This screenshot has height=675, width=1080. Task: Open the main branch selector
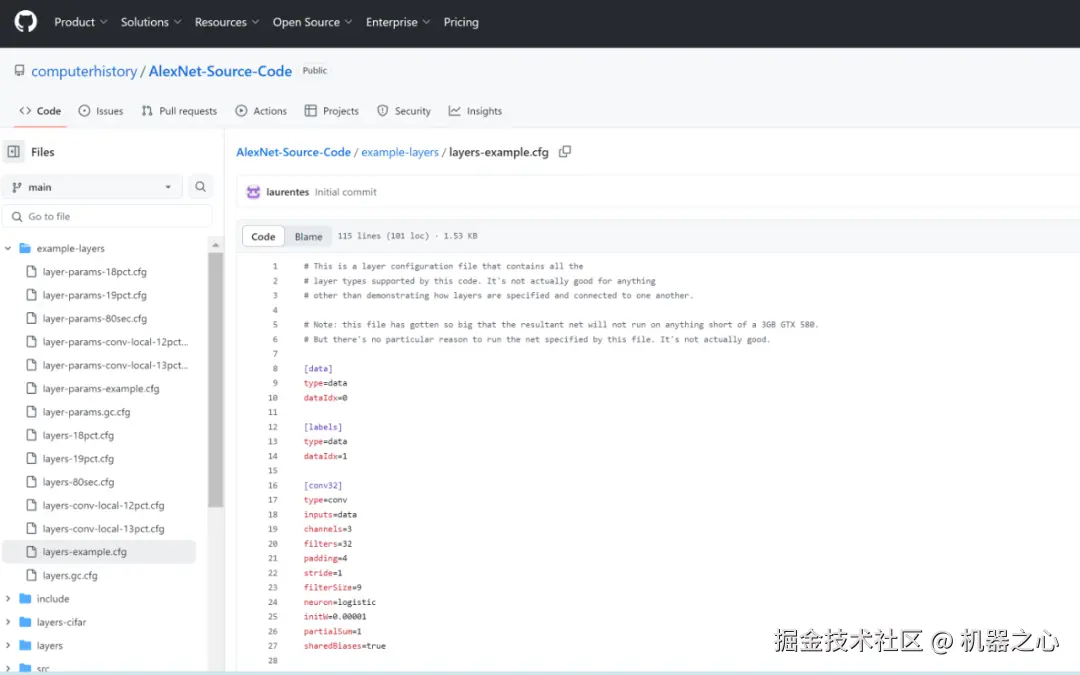[92, 187]
